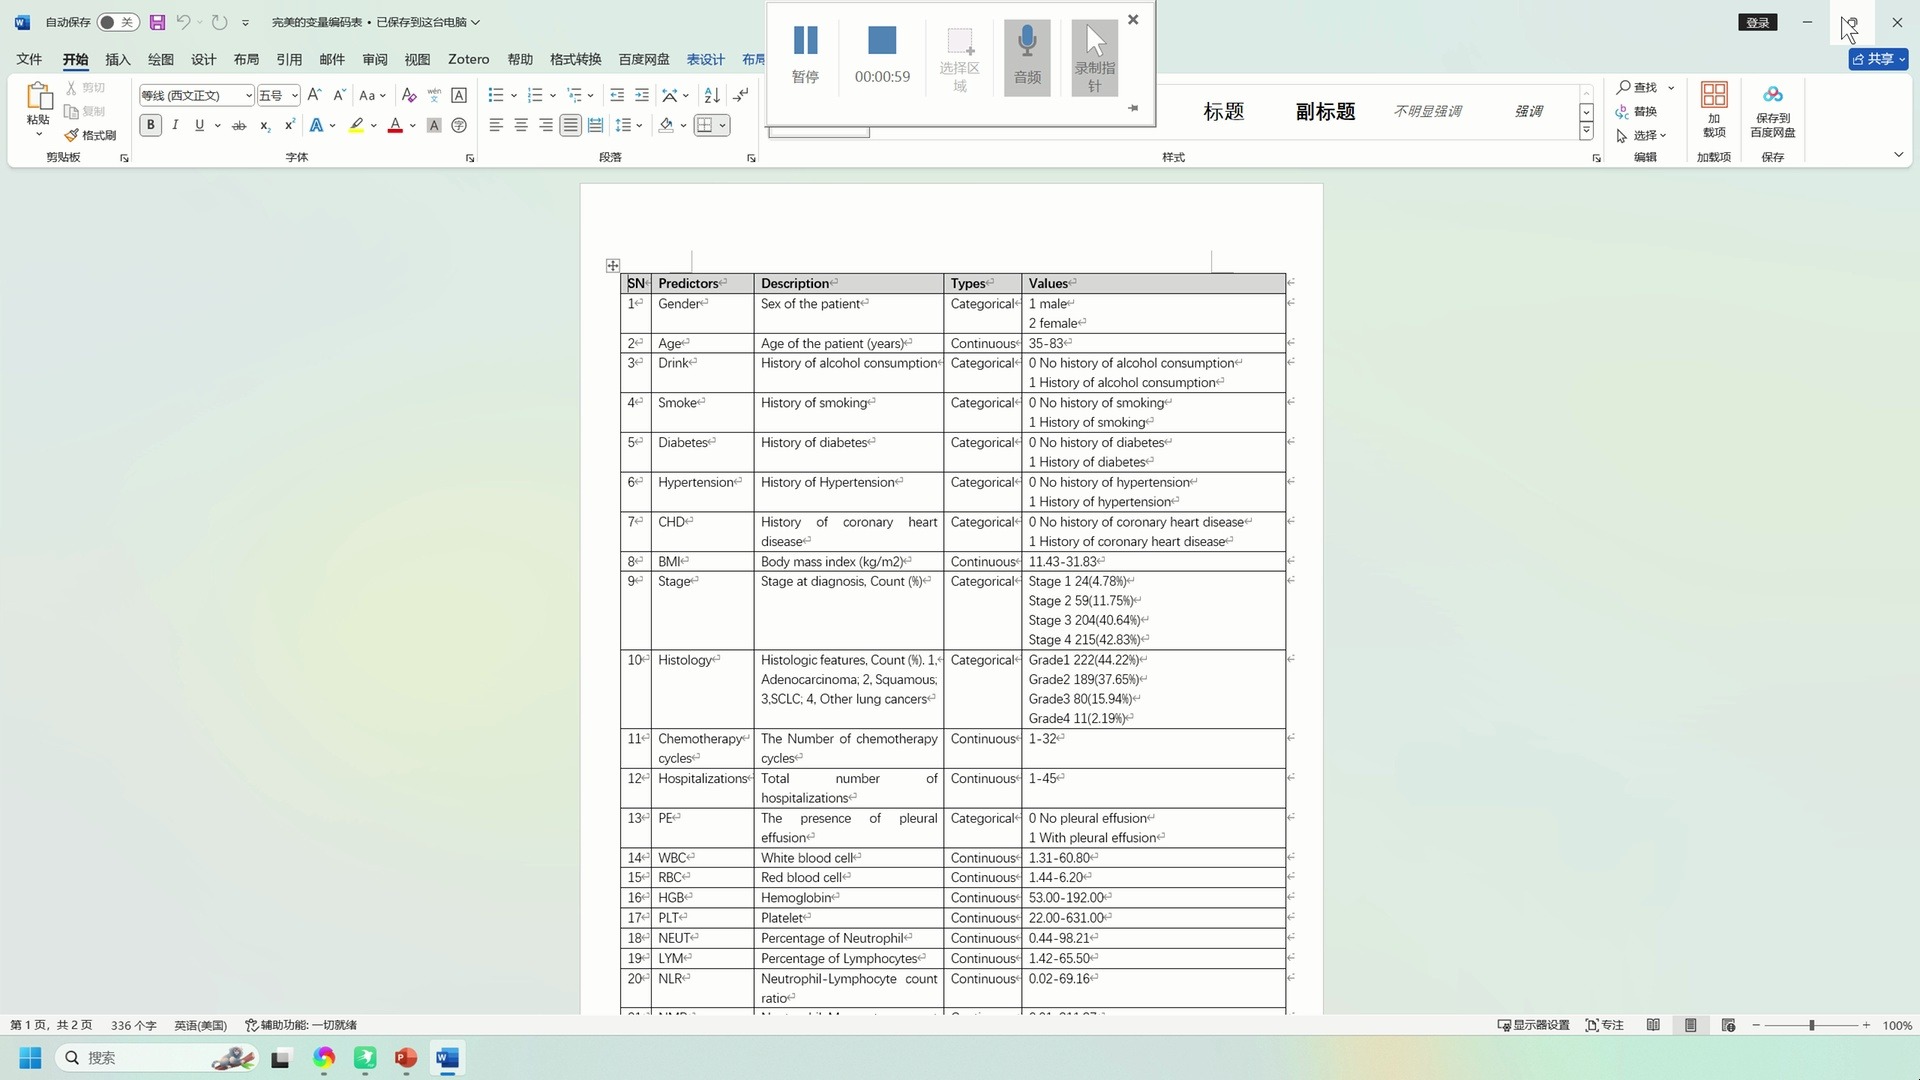Click the Format Painter brush
Image resolution: width=1920 pixels, height=1080 pixels.
coord(89,135)
